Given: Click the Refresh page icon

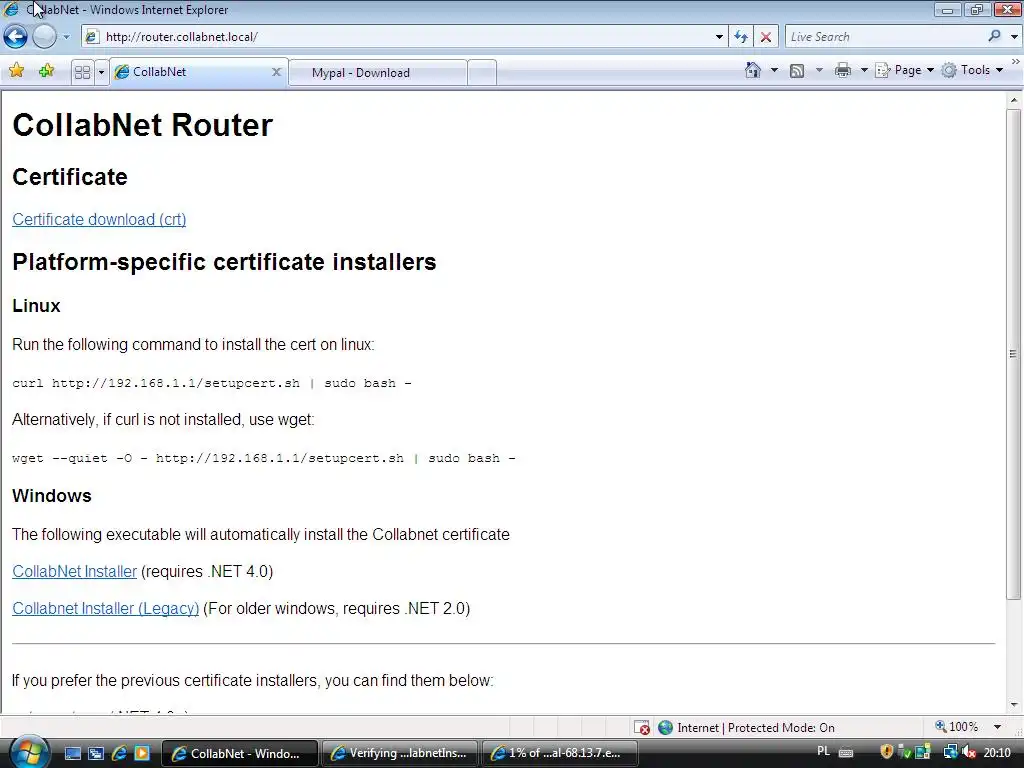Looking at the screenshot, I should (741, 37).
